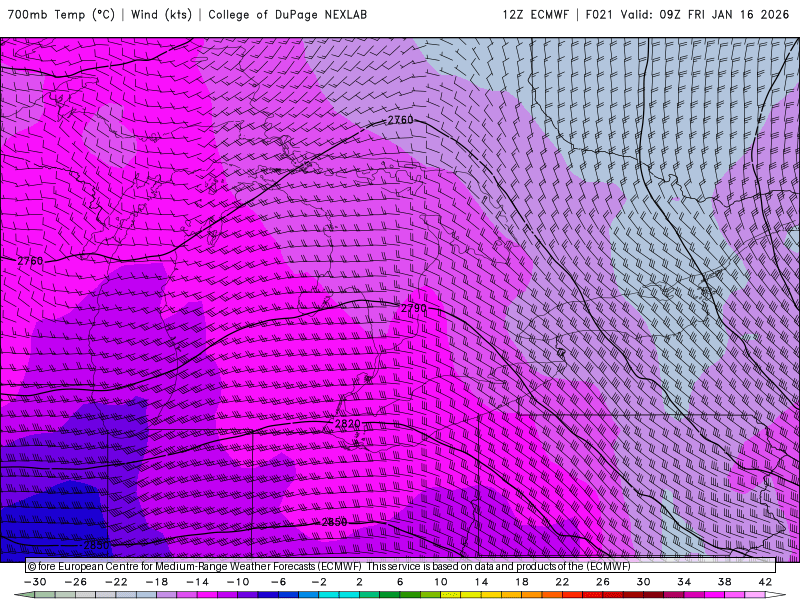
Task: Click the yellow dotted swatch below 10
Action: click(x=451, y=595)
